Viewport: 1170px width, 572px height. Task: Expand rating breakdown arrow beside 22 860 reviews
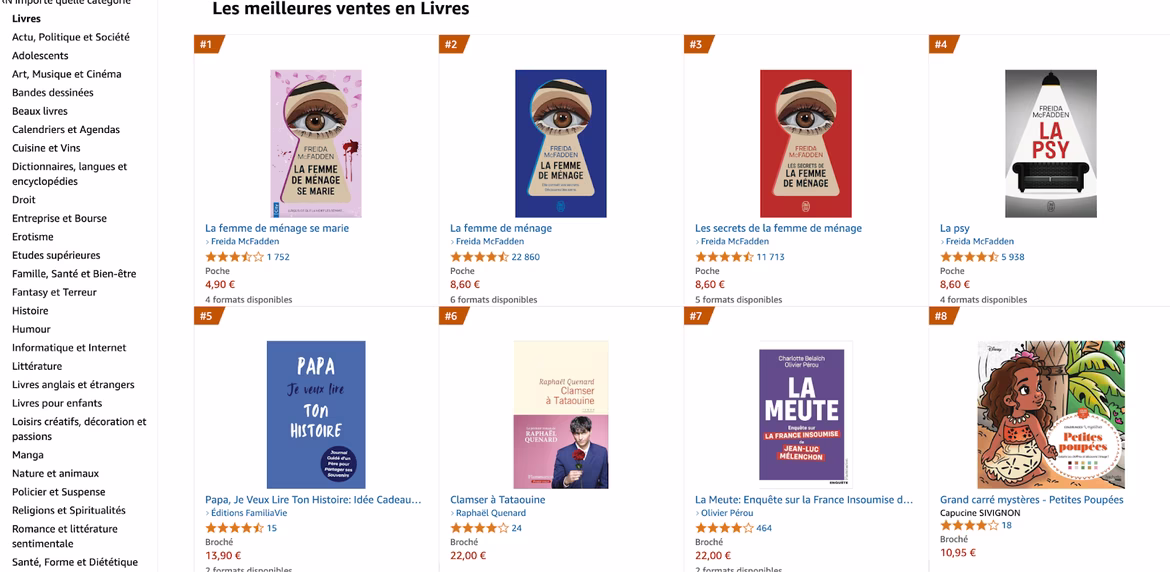(x=506, y=257)
